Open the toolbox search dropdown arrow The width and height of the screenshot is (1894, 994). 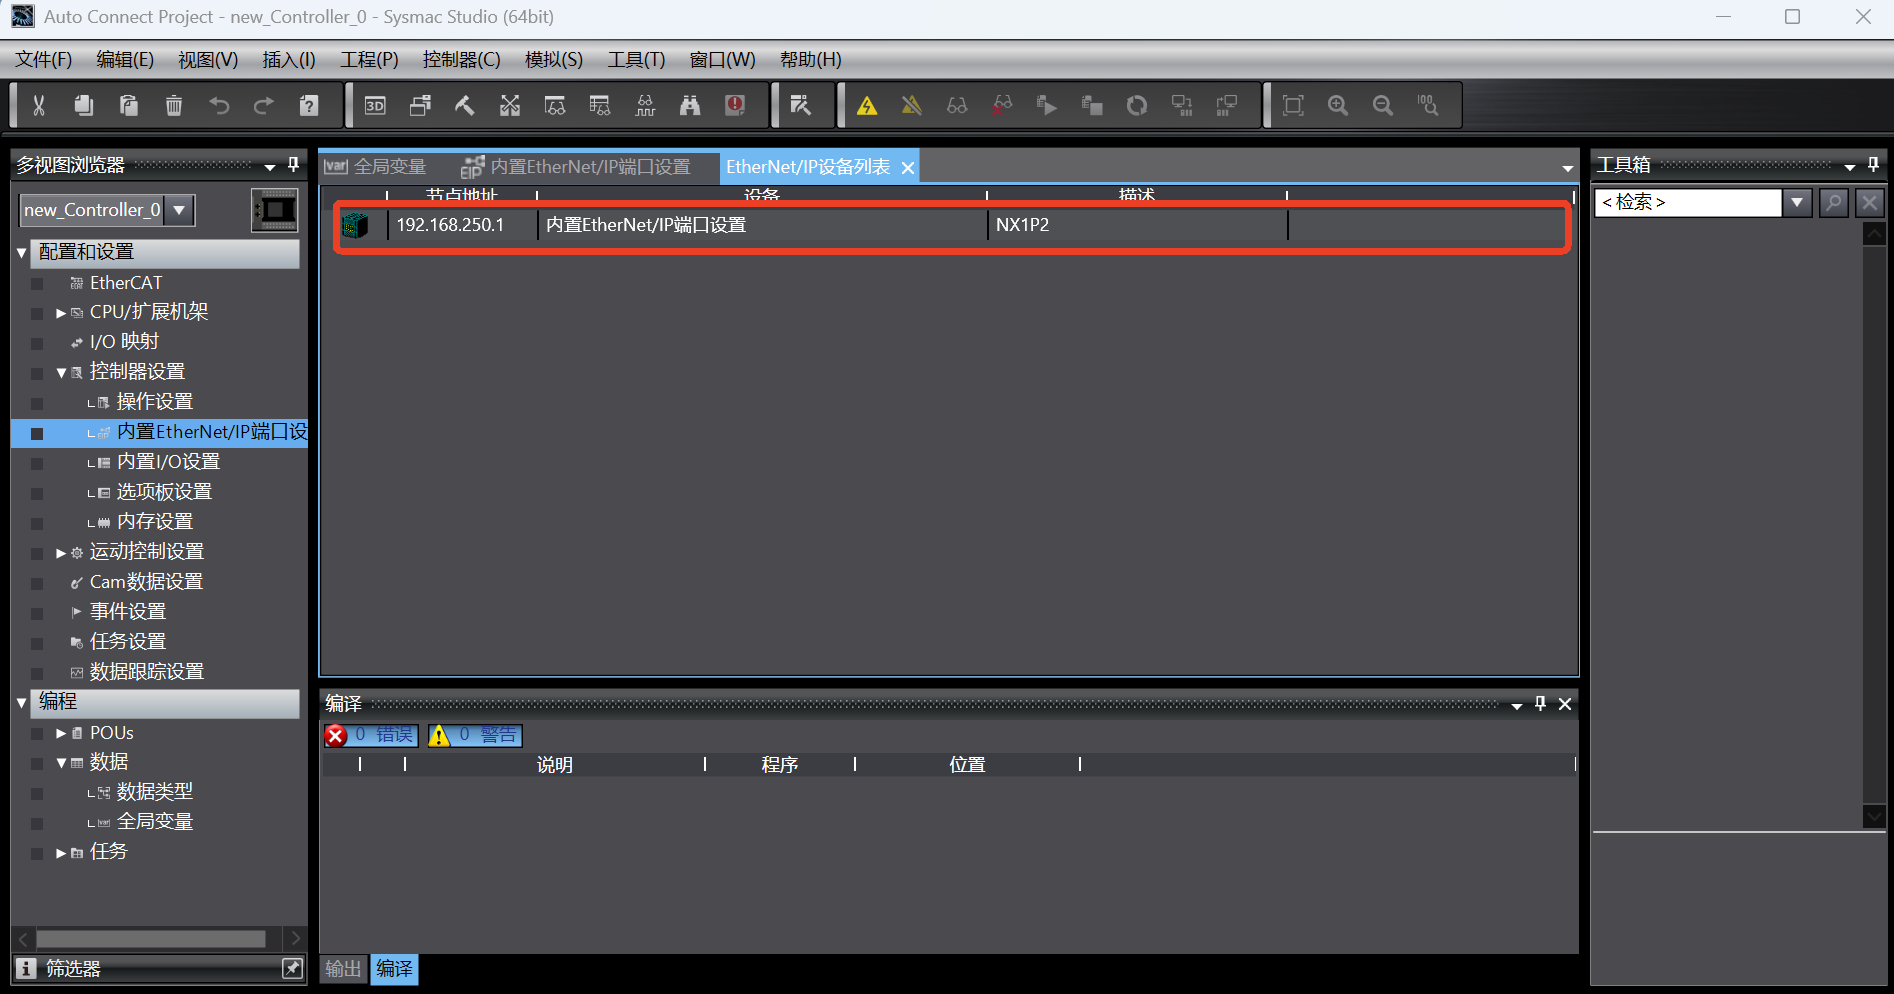pyautogui.click(x=1797, y=202)
